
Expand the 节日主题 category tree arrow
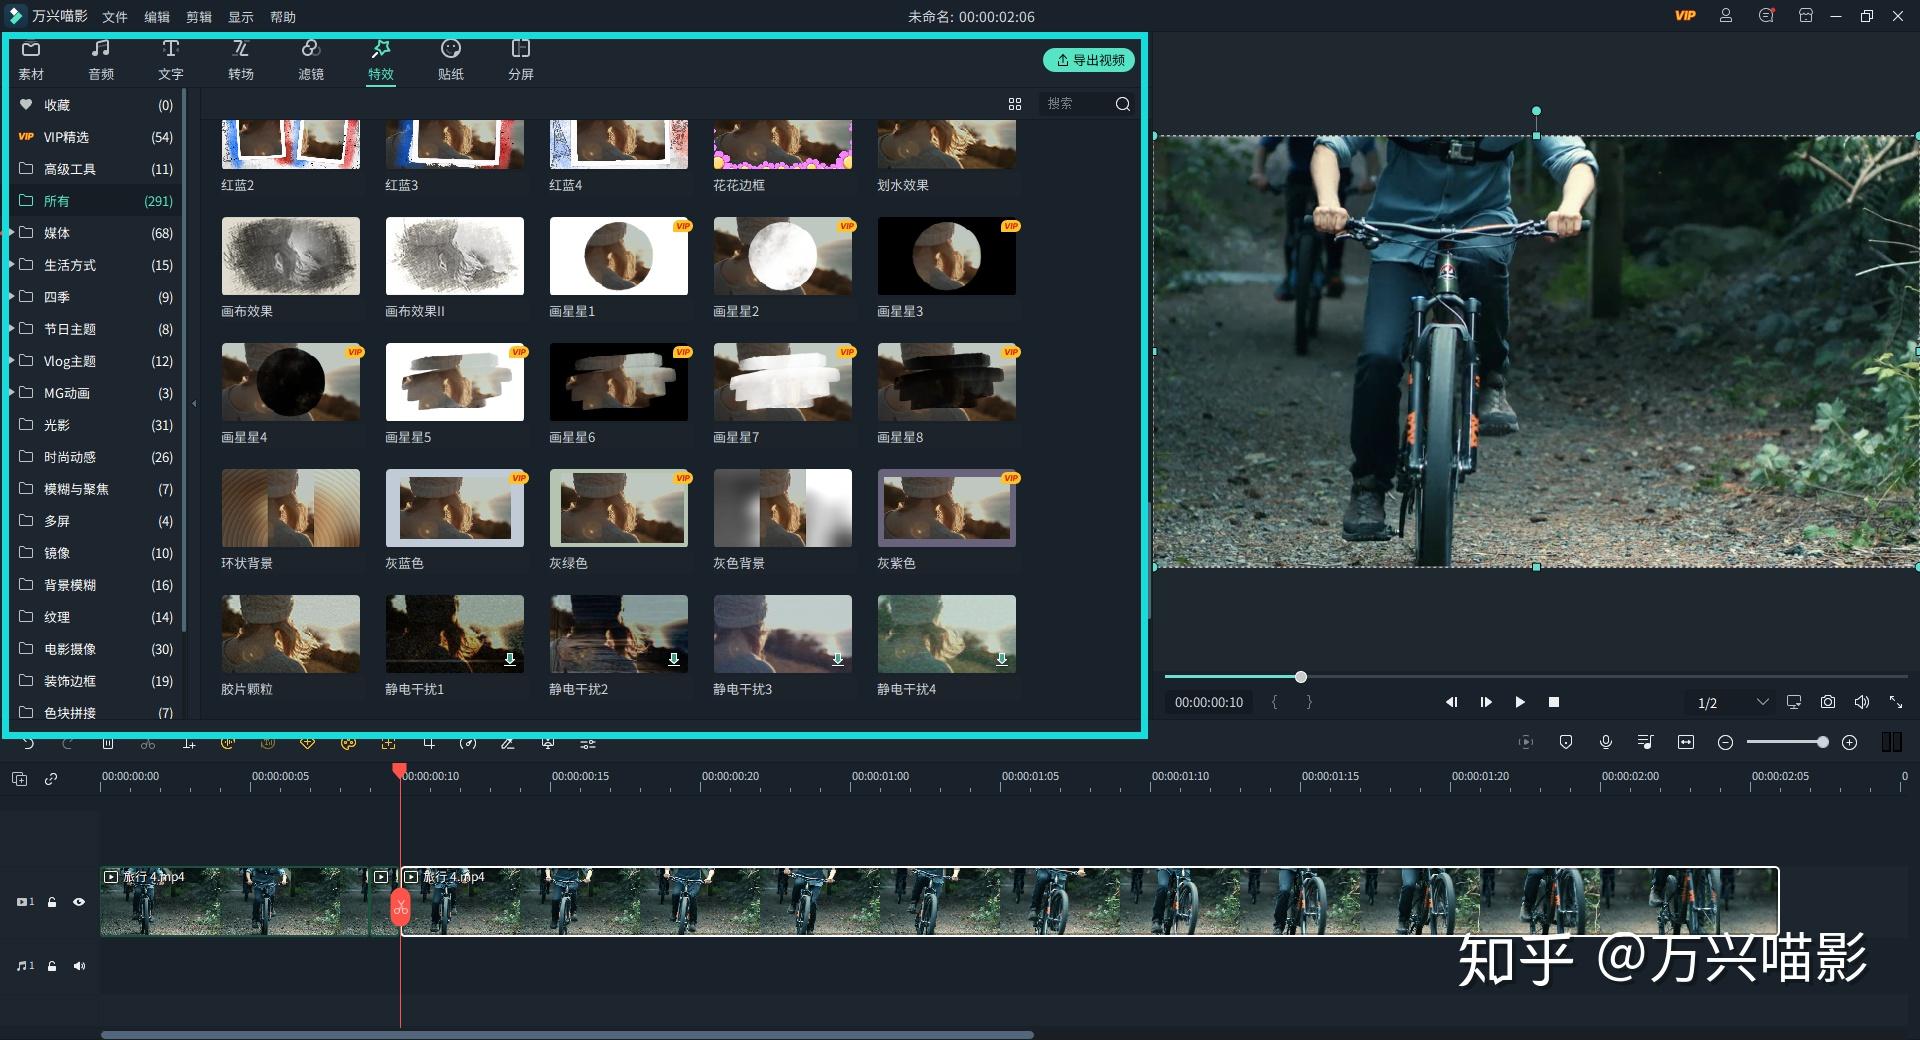point(12,329)
